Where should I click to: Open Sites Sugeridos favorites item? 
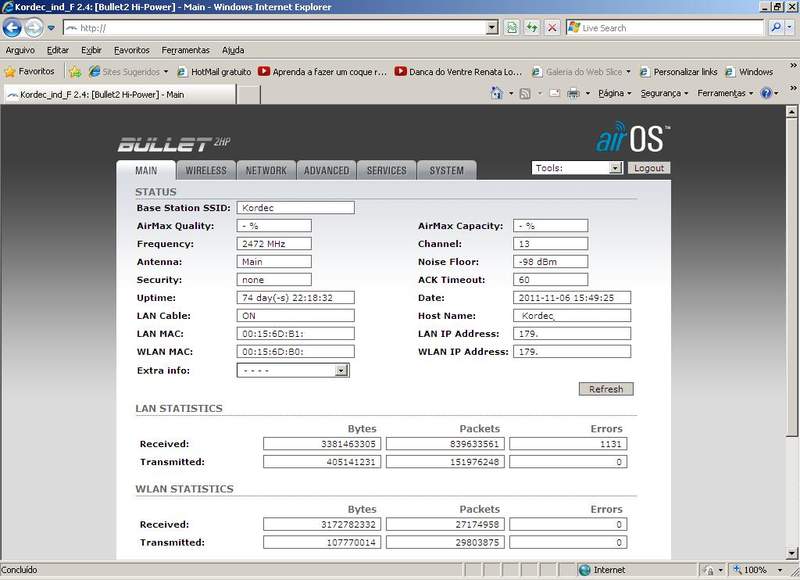pos(128,72)
